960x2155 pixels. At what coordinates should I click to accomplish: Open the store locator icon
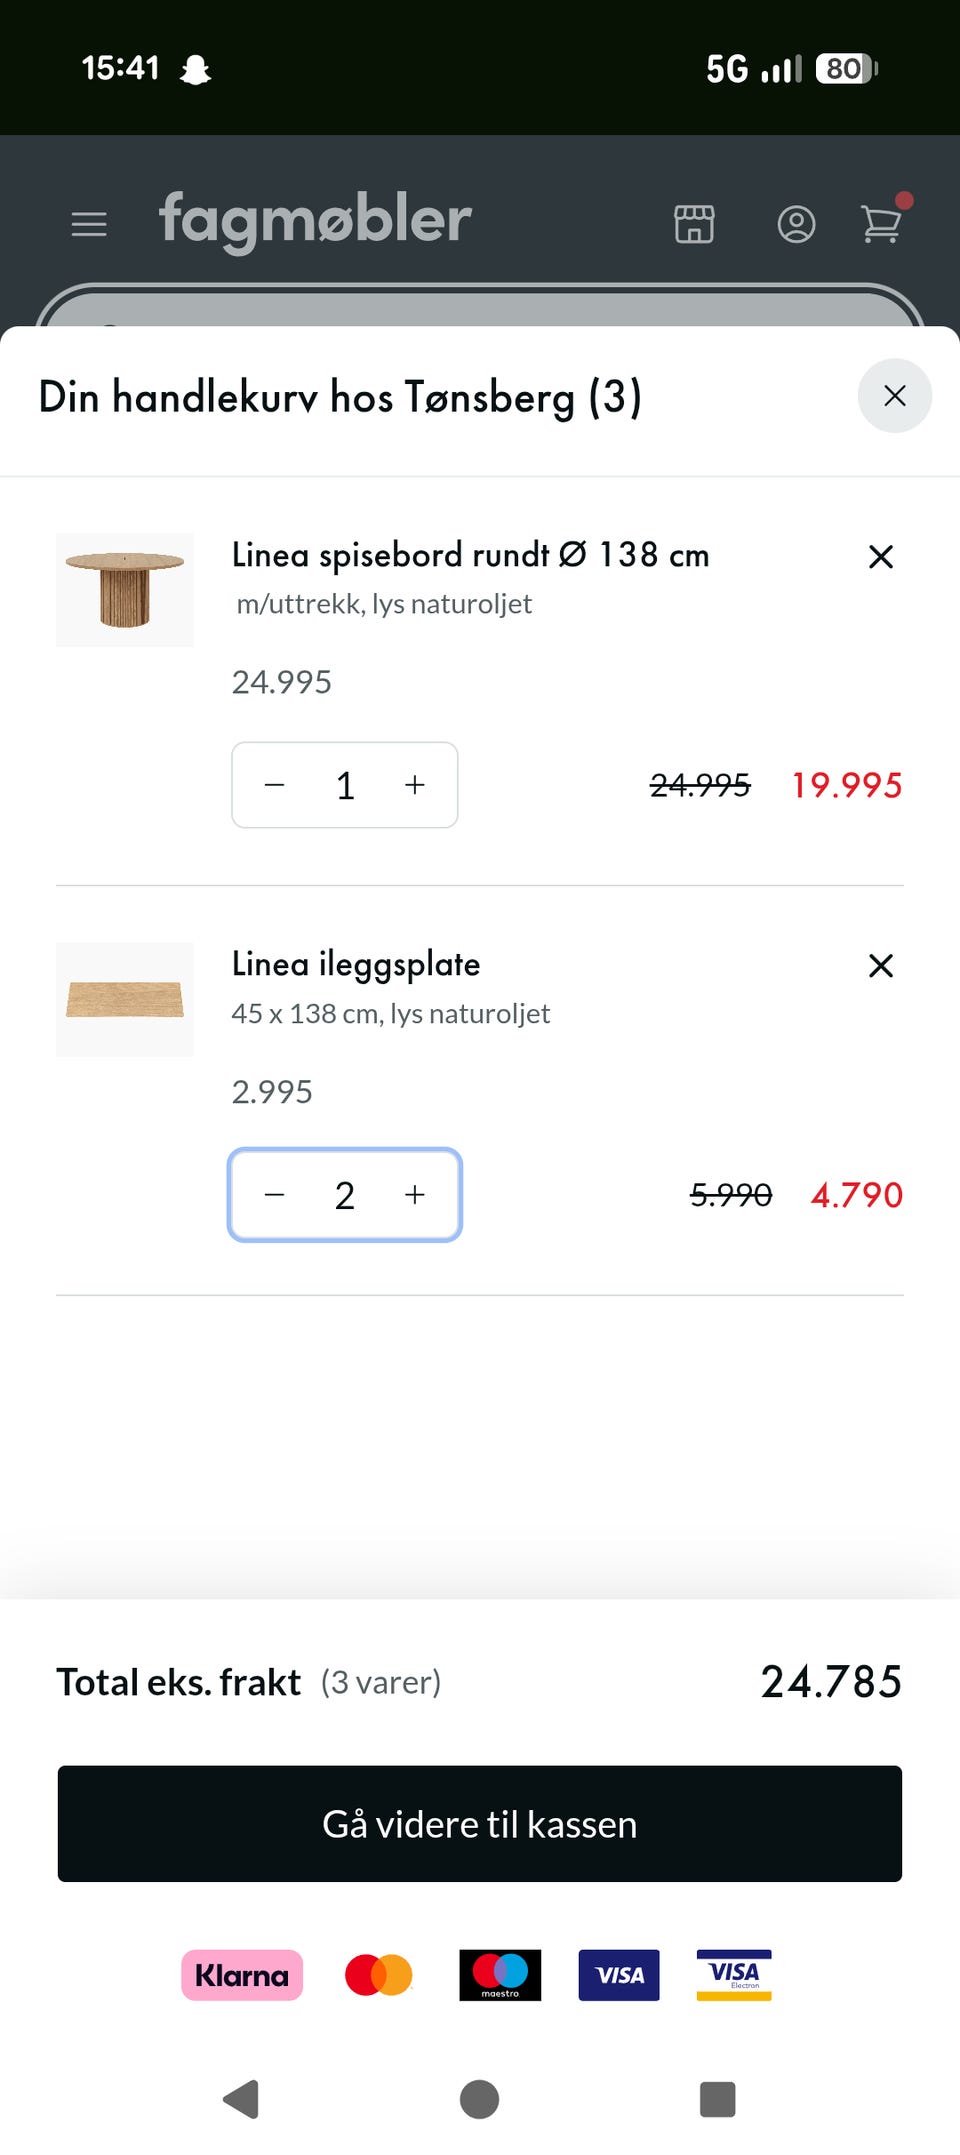click(694, 224)
